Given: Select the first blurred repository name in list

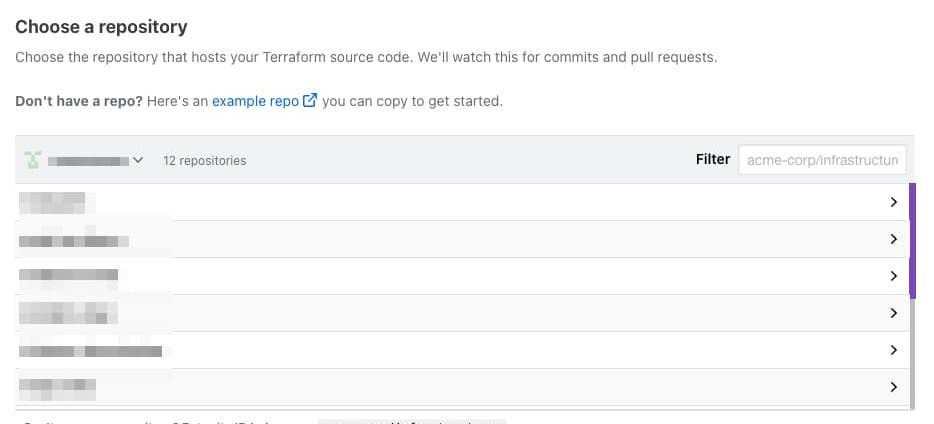Looking at the screenshot, I should 52,202.
